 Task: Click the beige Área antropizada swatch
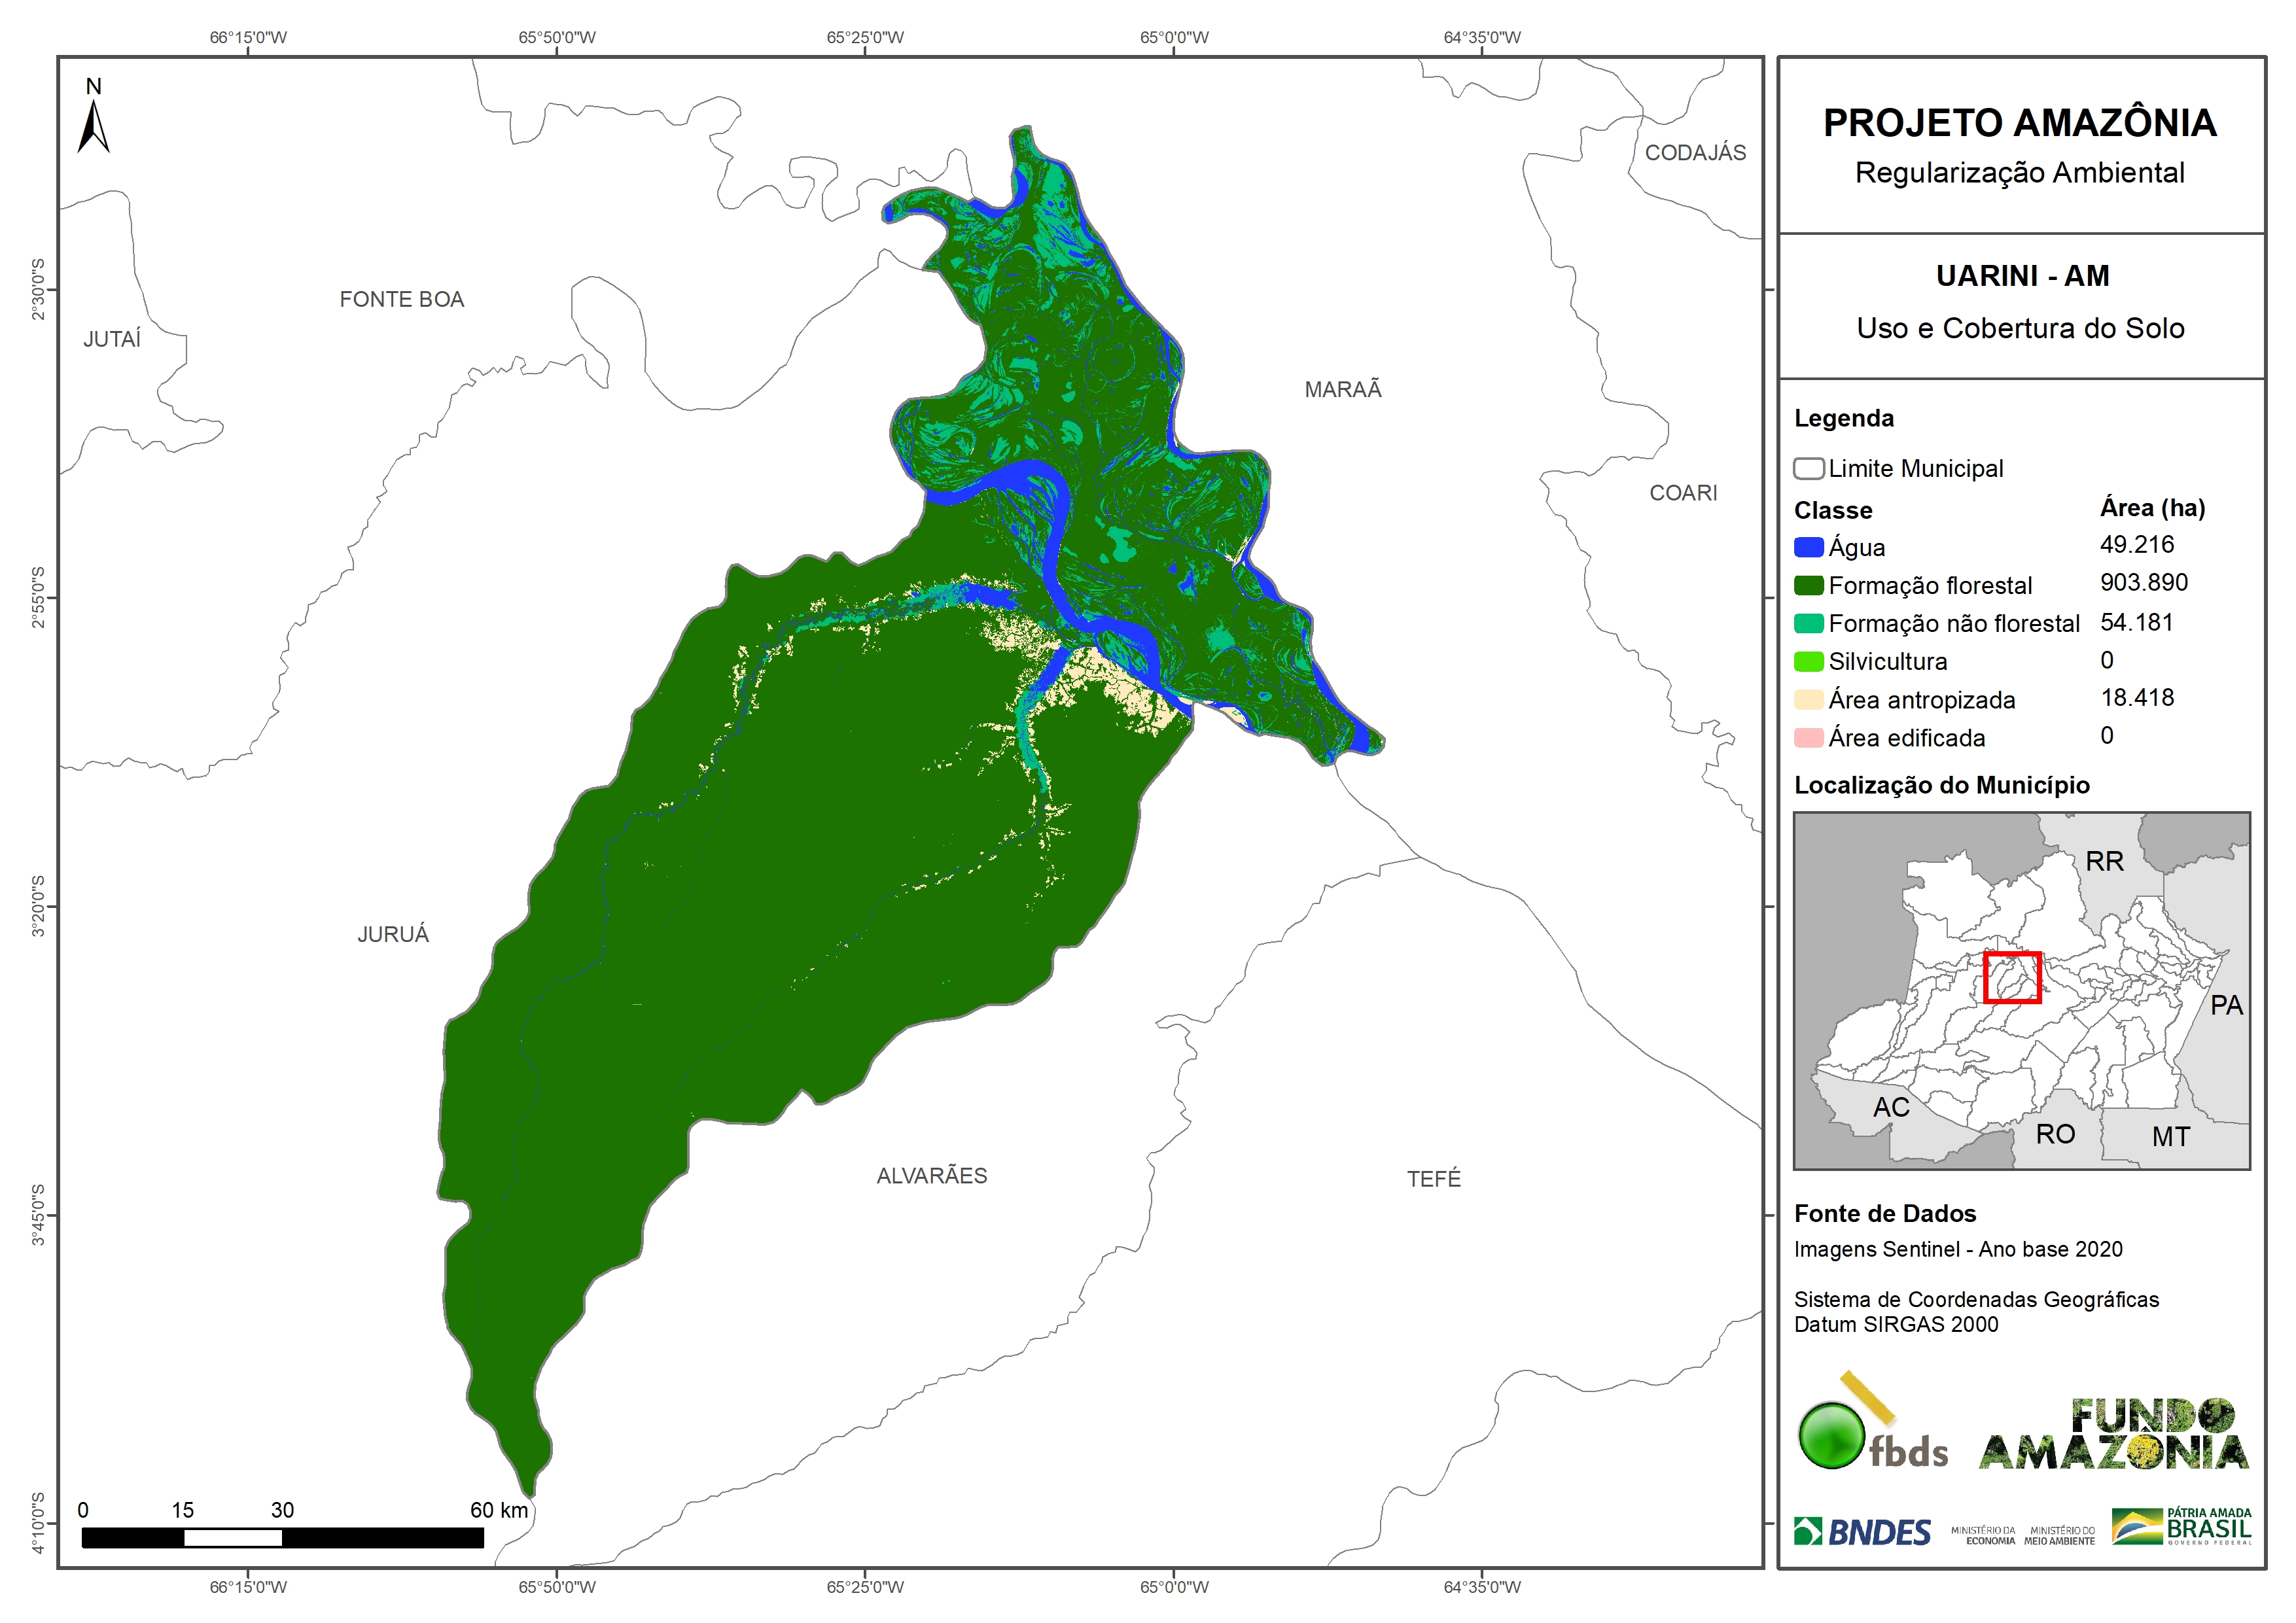coord(1808,699)
